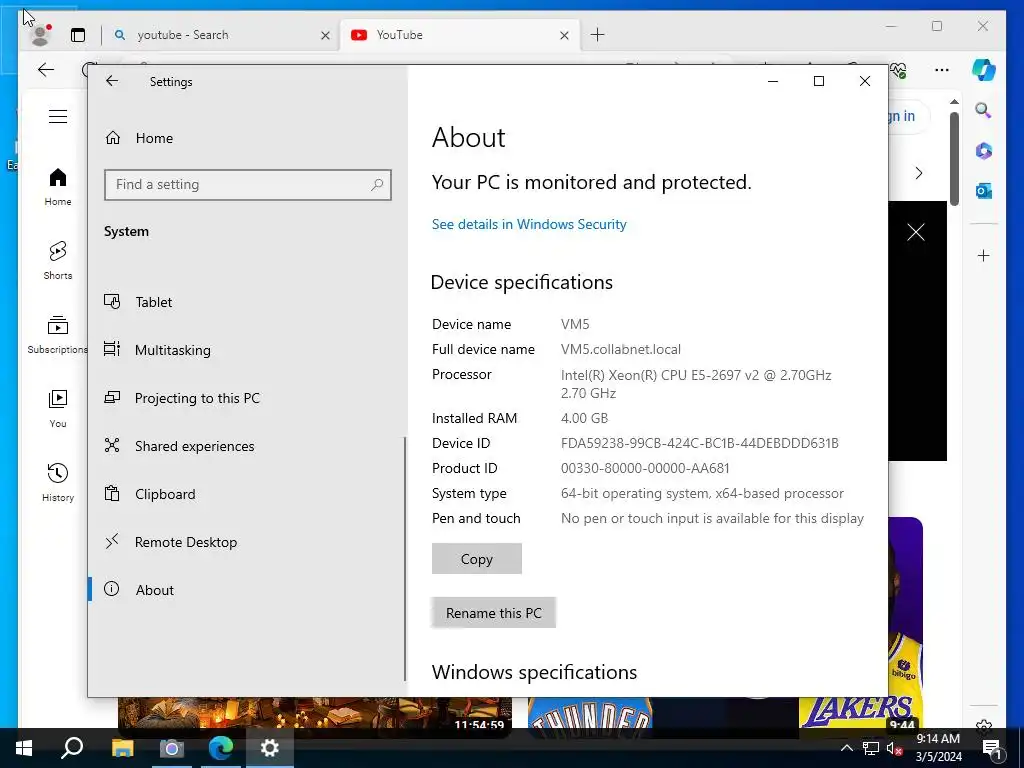Viewport: 1024px width, 768px height.
Task: Open Home in the Settings sidebar
Action: coord(139,138)
